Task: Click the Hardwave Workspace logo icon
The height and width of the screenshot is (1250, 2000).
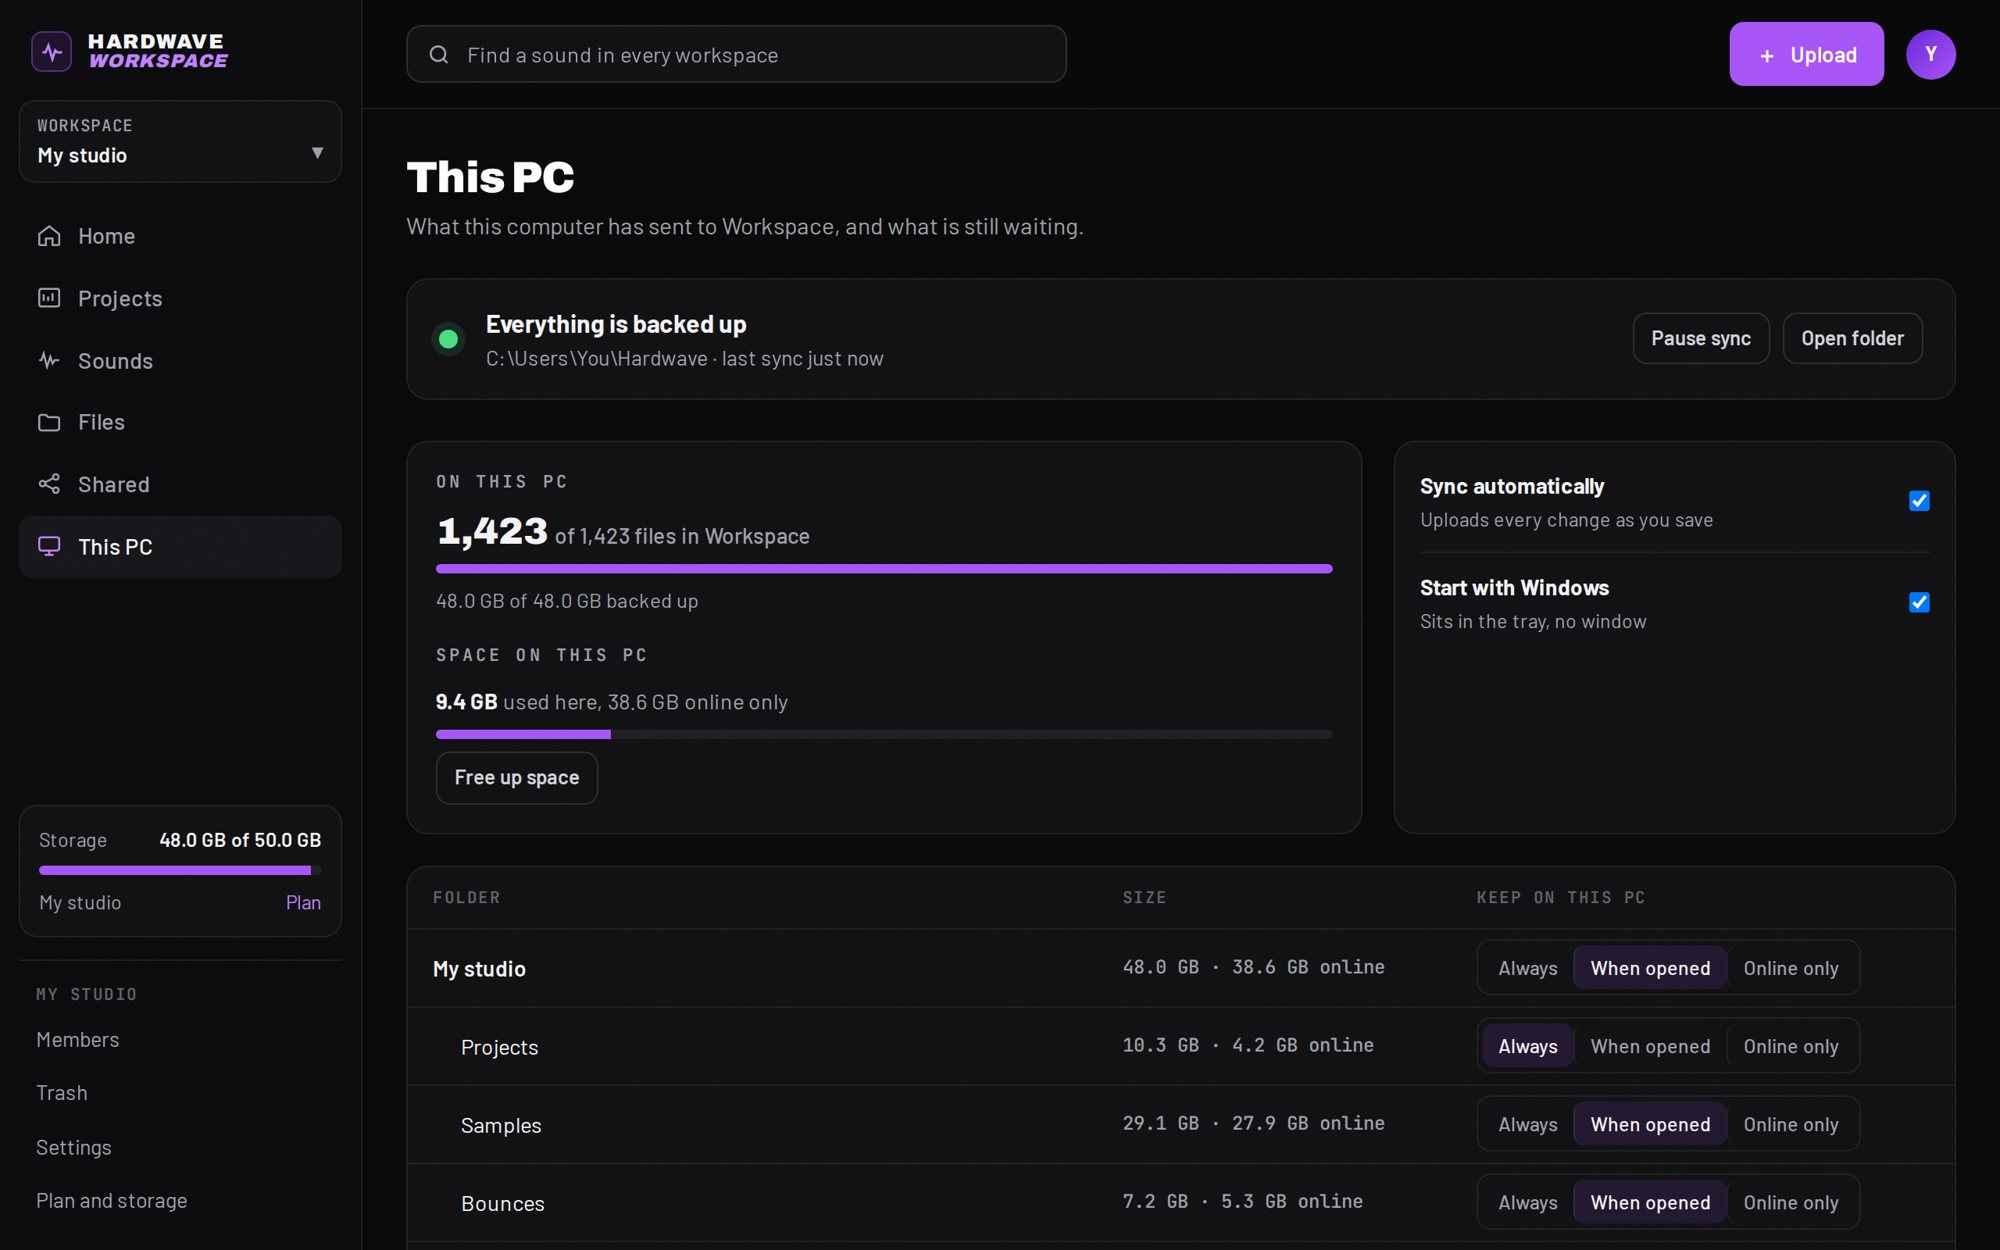Action: [51, 51]
